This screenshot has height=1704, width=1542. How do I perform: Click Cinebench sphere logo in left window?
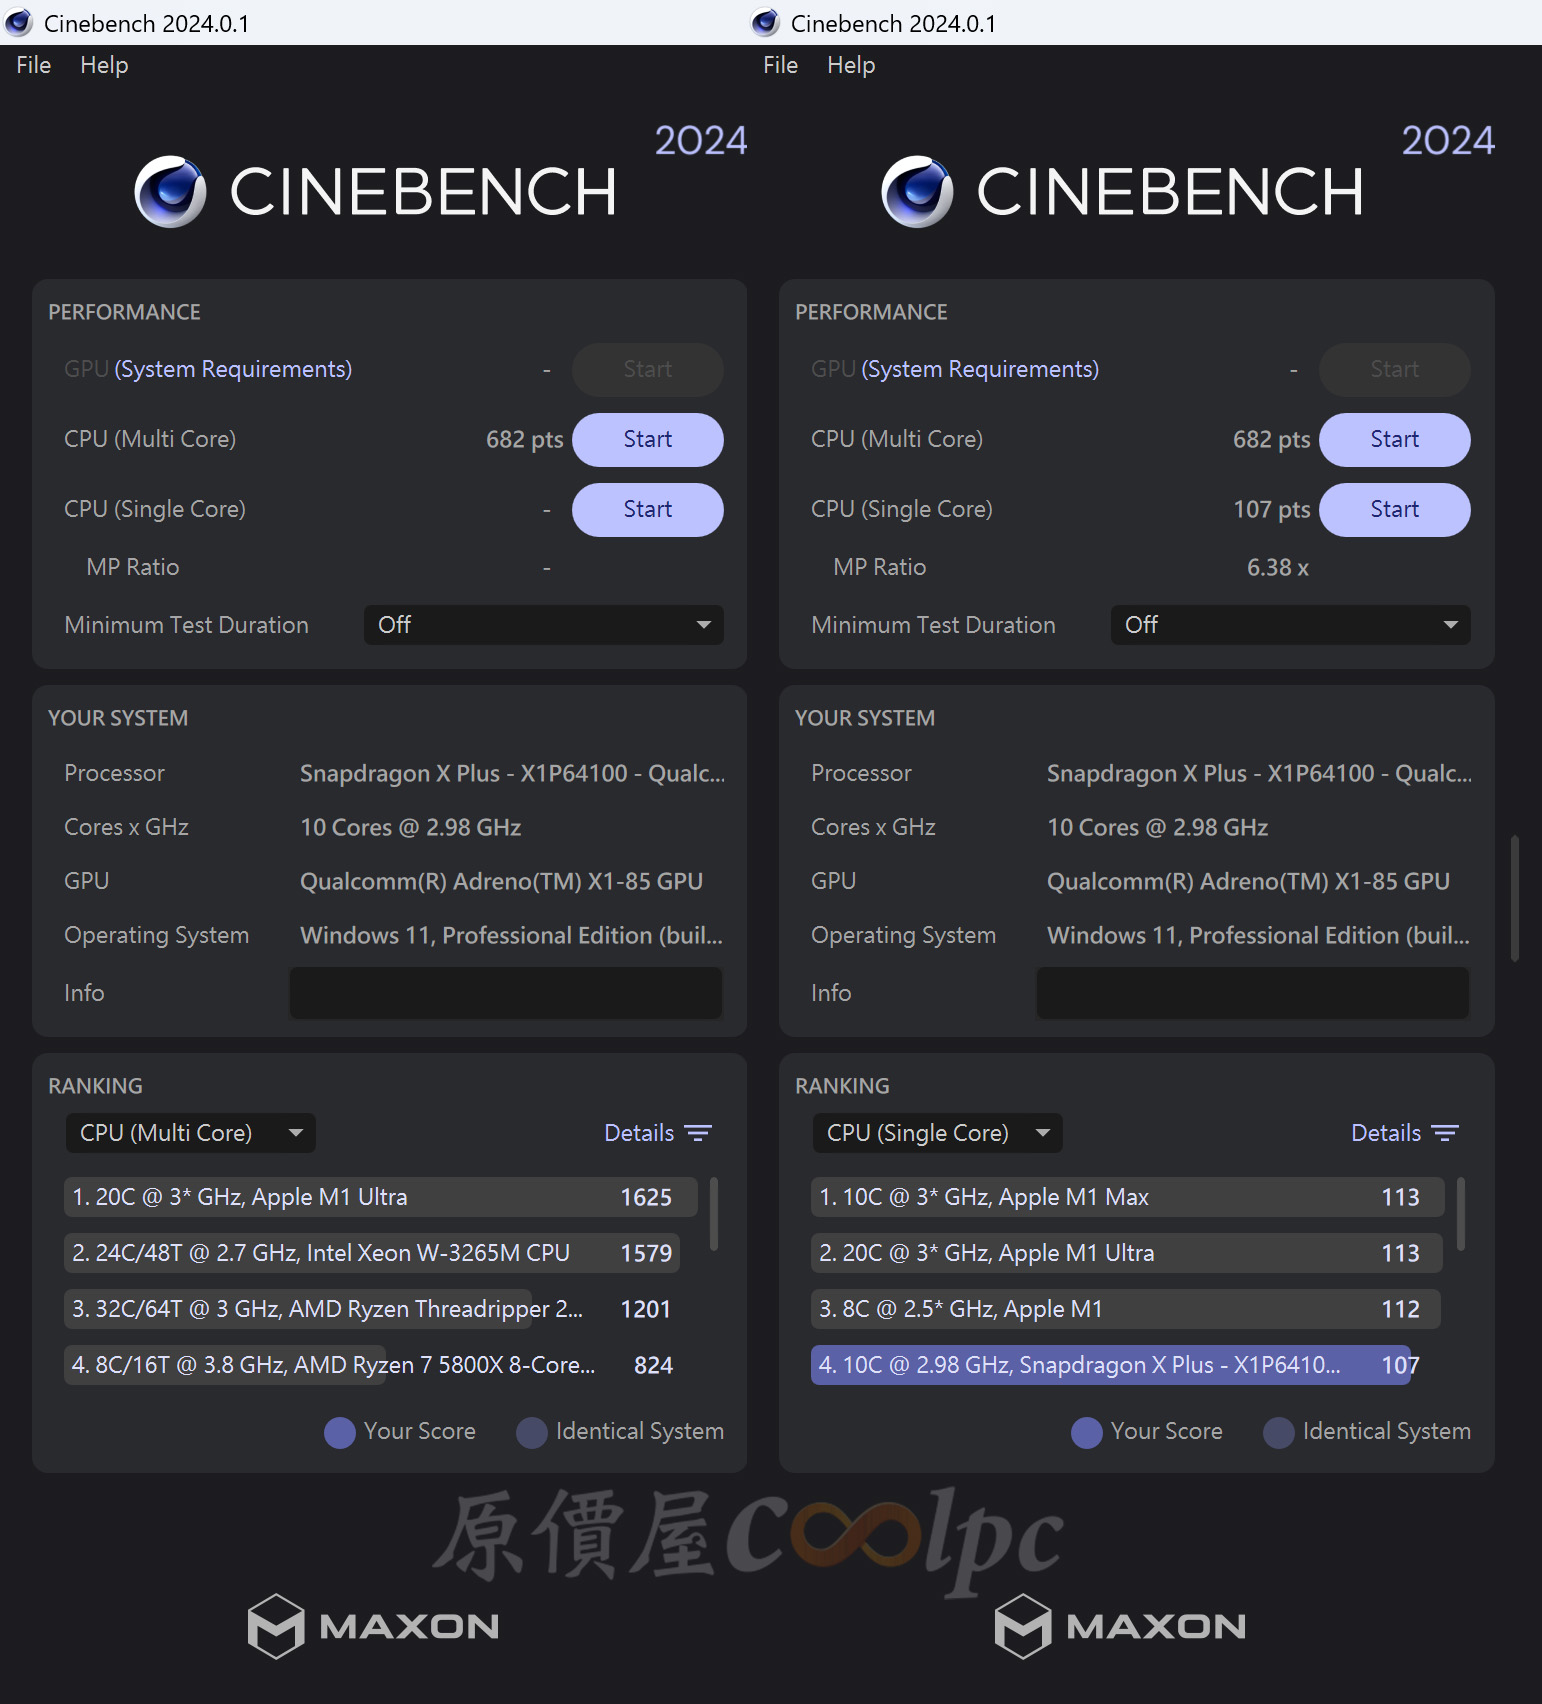coord(171,191)
